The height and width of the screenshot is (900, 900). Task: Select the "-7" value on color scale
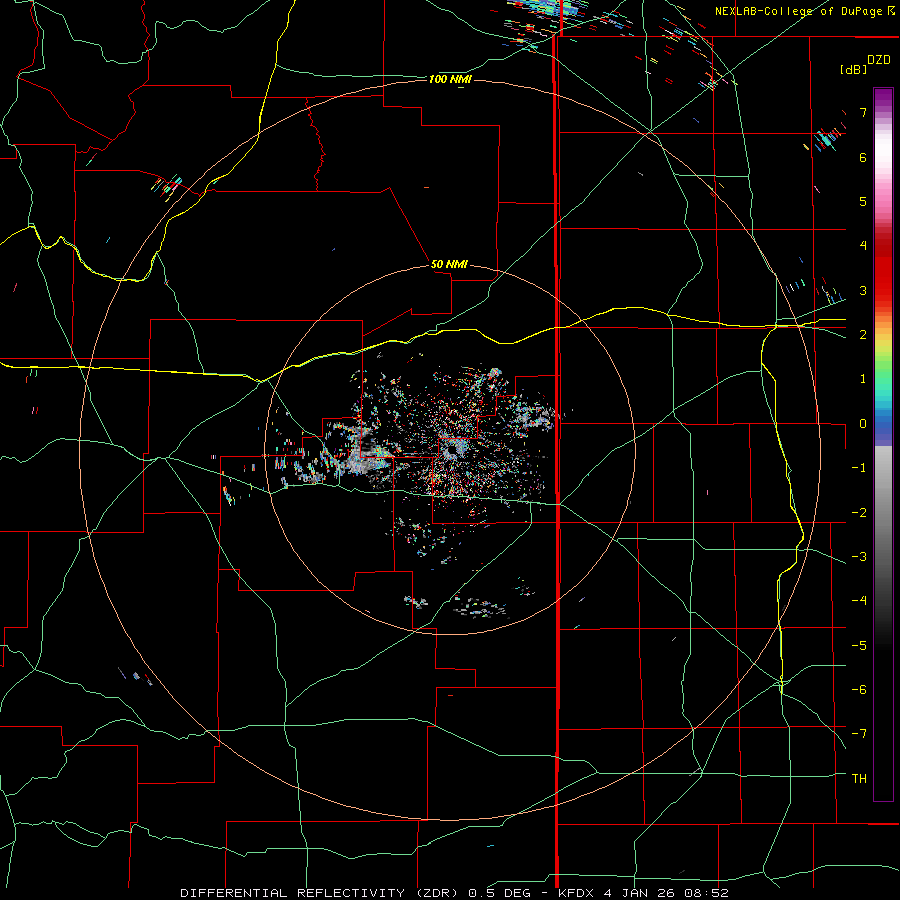[x=859, y=734]
